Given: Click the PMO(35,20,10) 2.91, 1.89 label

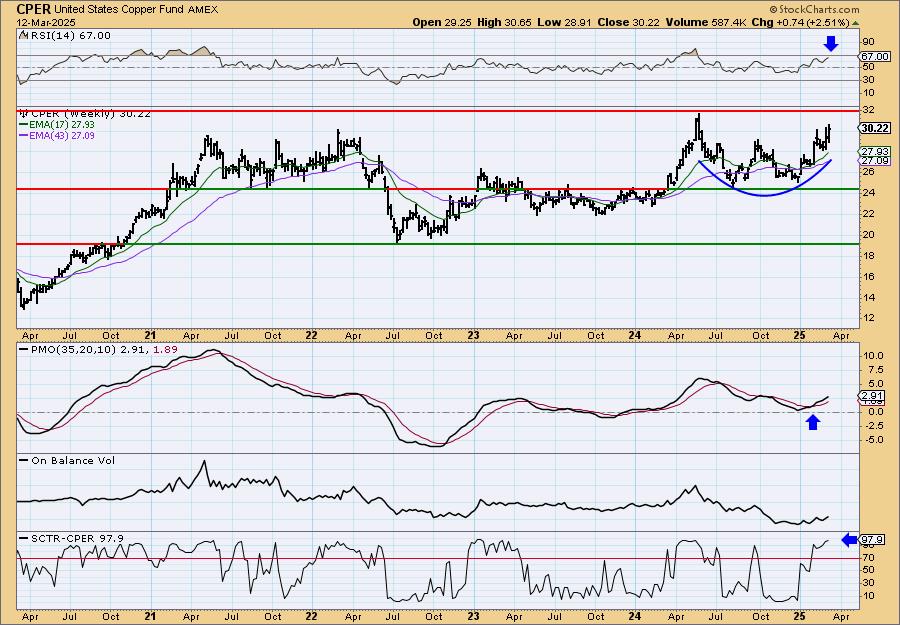Looking at the screenshot, I should (x=104, y=350).
